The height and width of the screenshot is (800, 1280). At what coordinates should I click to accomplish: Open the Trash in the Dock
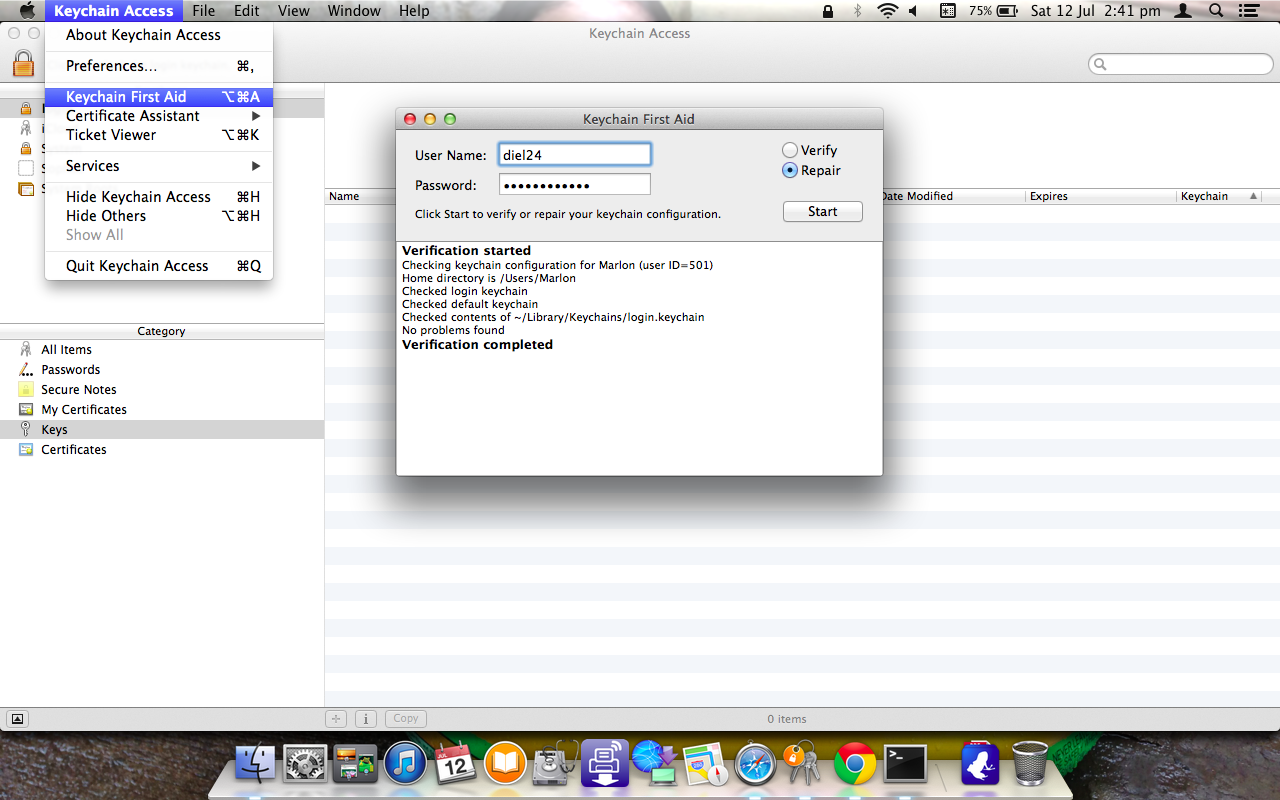[1030, 765]
